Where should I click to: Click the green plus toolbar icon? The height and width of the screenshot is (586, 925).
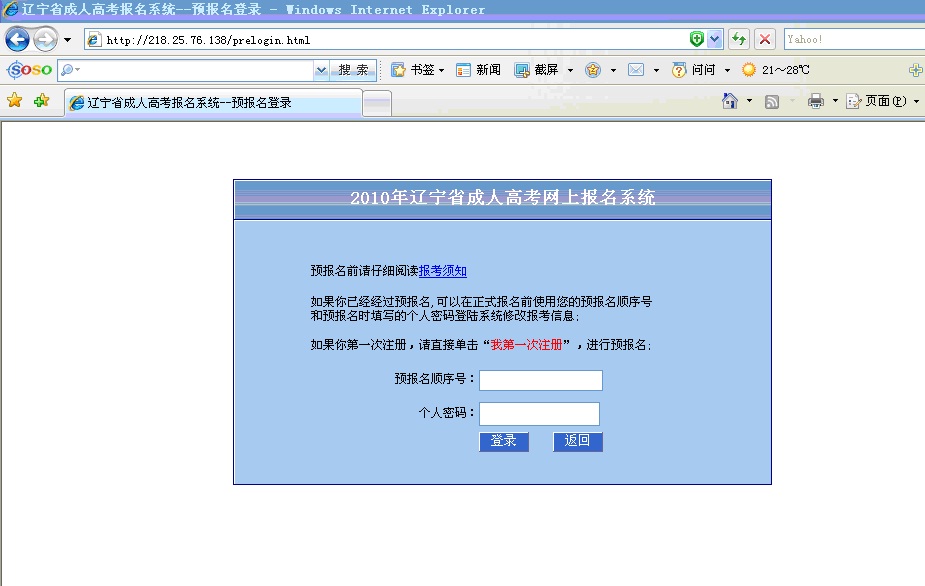916,70
